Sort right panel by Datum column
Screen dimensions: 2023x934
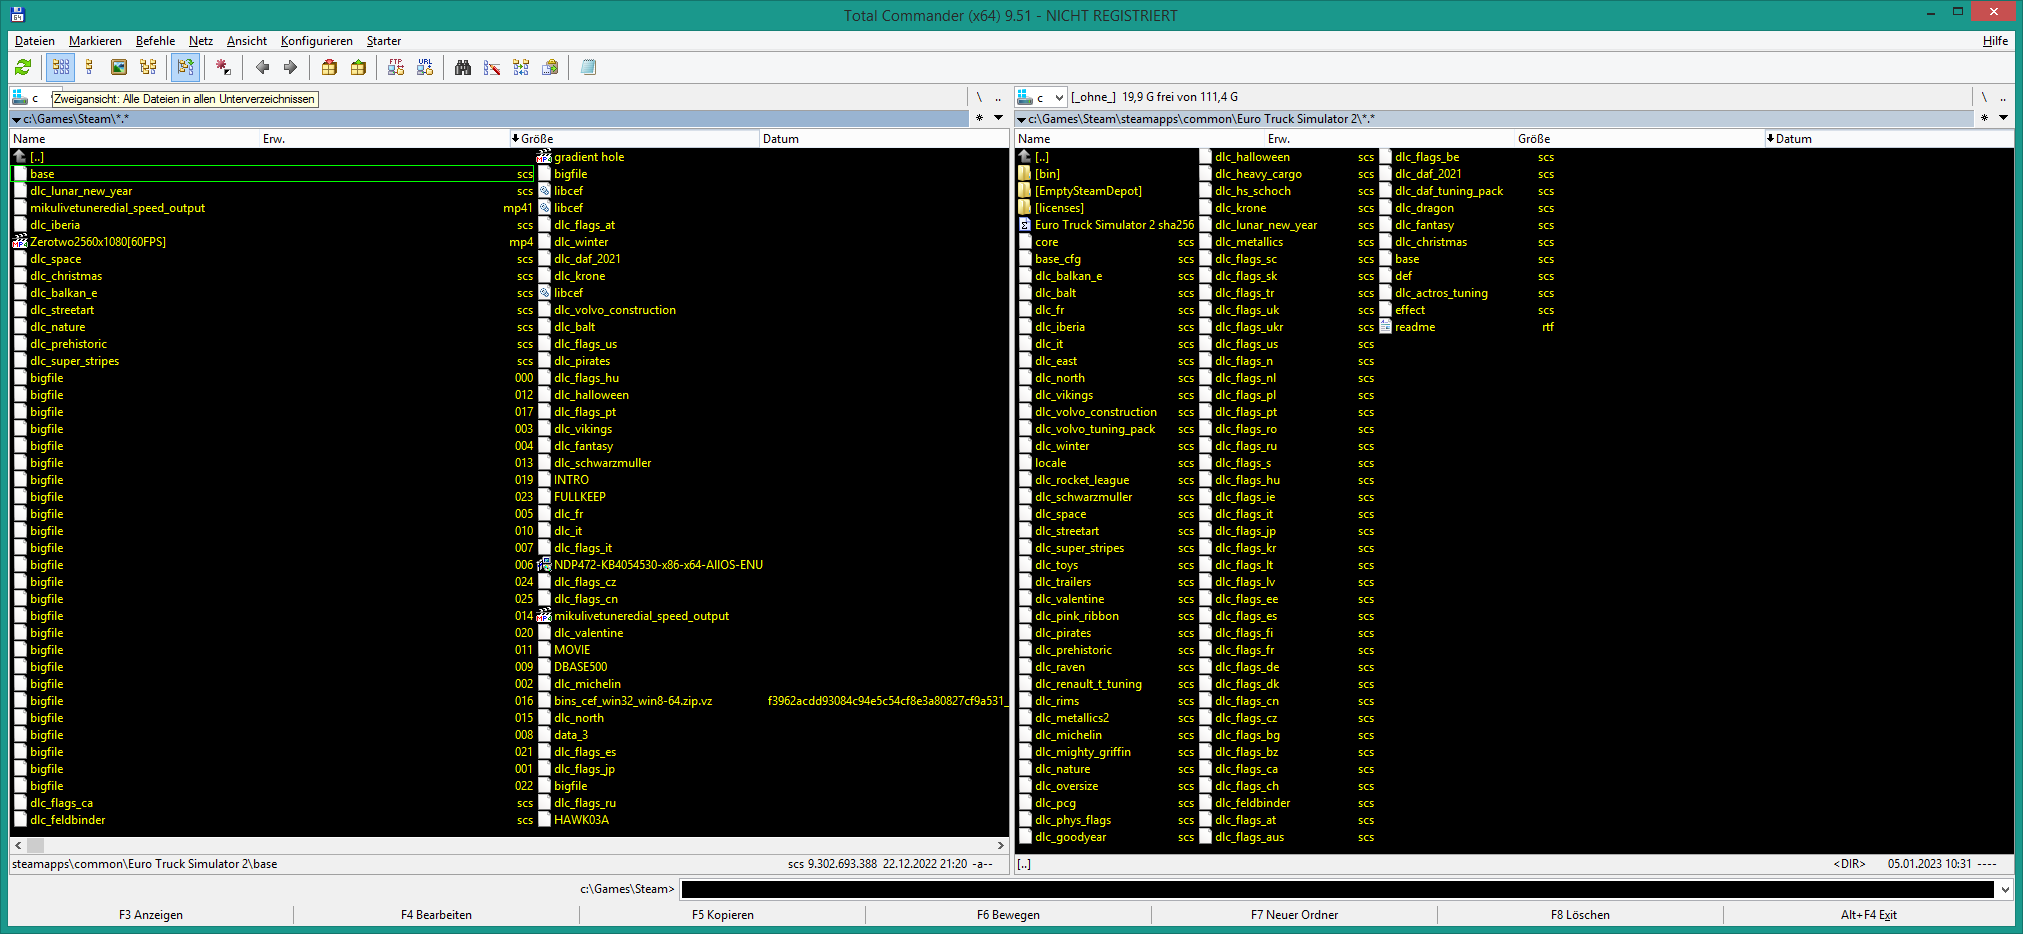[x=1889, y=139]
